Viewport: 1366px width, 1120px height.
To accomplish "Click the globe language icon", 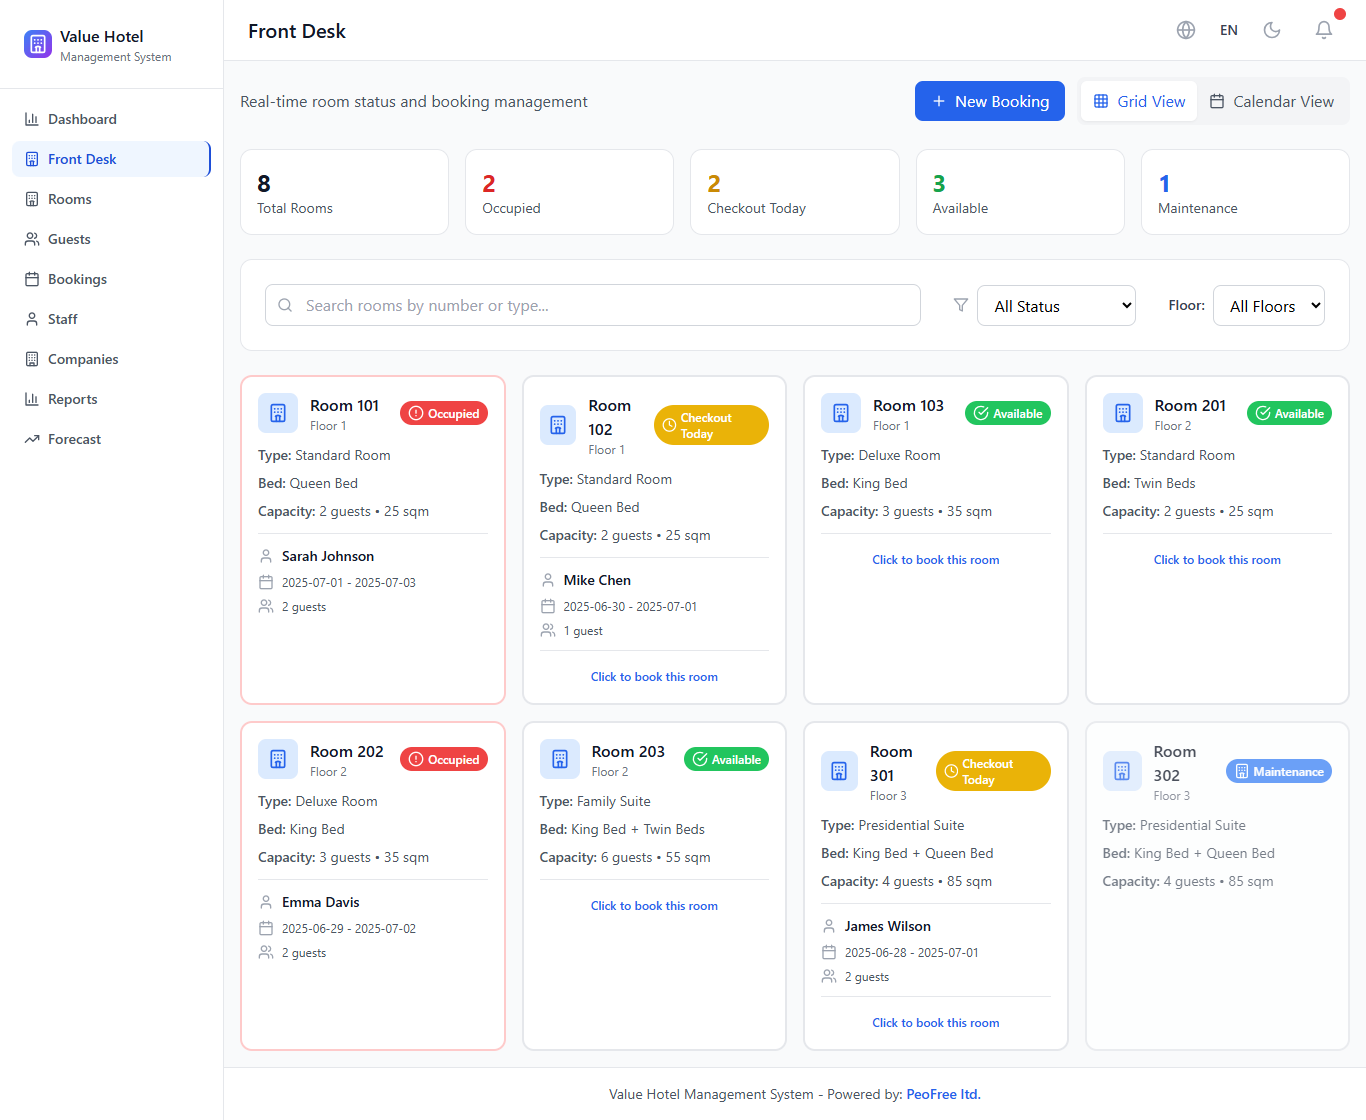I will [1186, 30].
